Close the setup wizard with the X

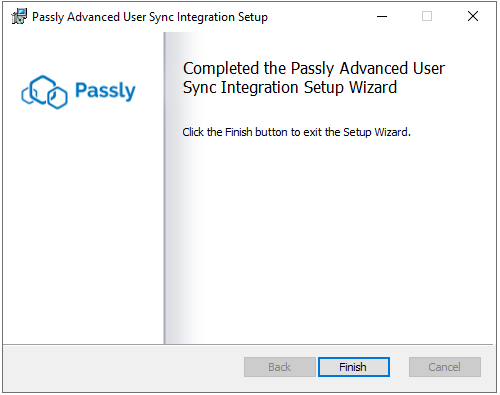(x=473, y=16)
